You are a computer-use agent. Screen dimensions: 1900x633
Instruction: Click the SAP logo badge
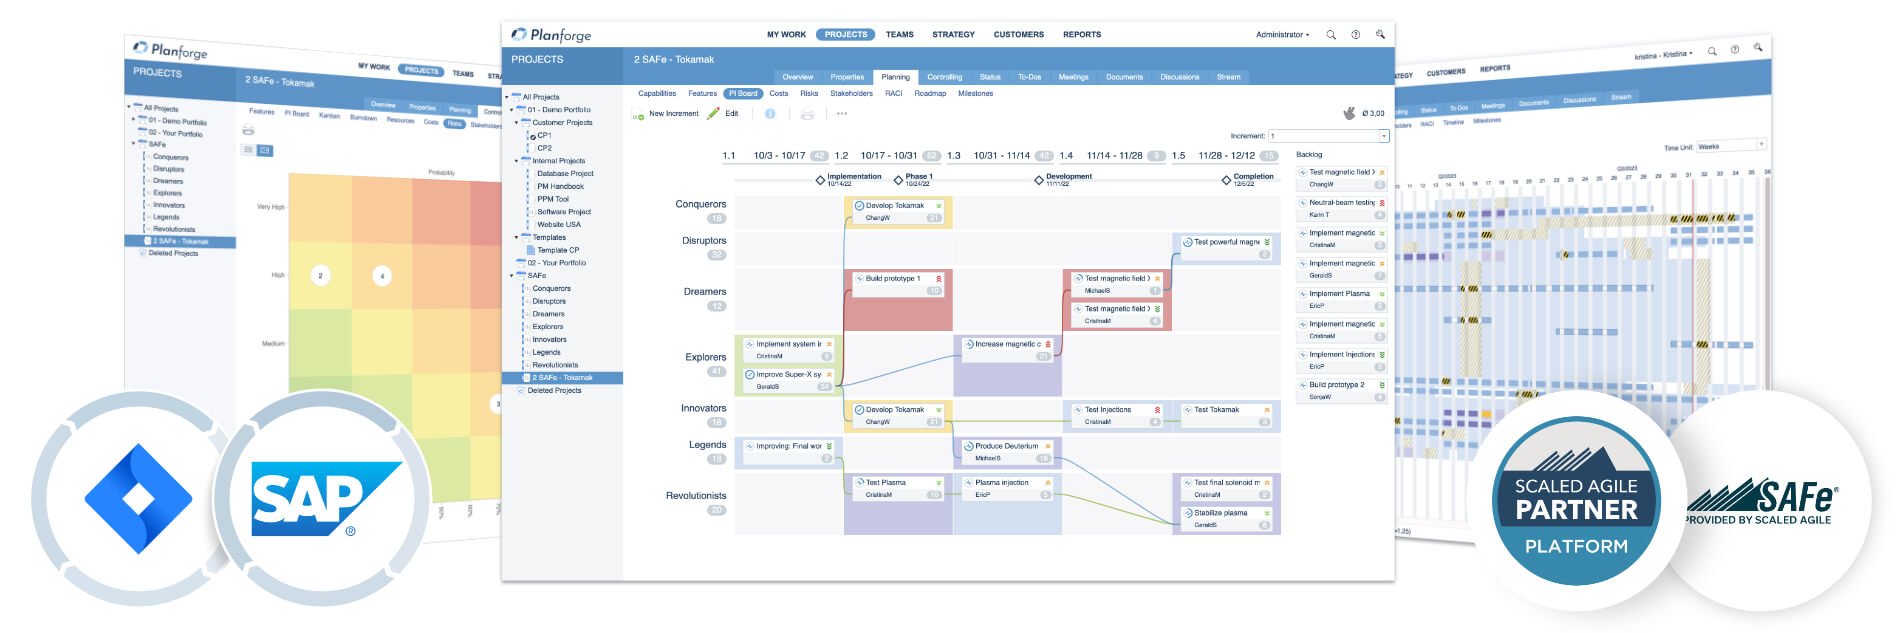(325, 498)
